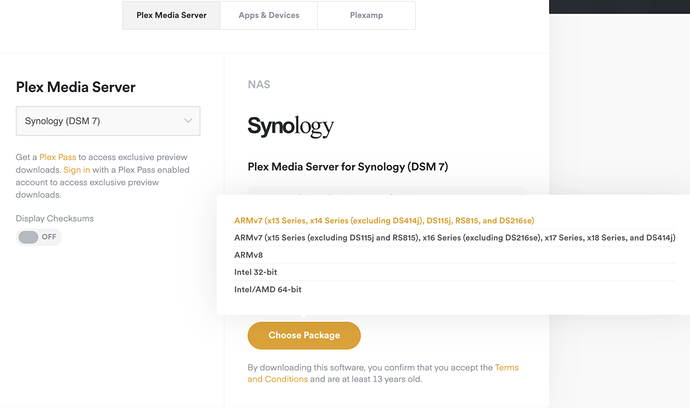Viewport: 690px width, 408px height.
Task: Toggle the Display Checksums switch
Action: point(39,237)
